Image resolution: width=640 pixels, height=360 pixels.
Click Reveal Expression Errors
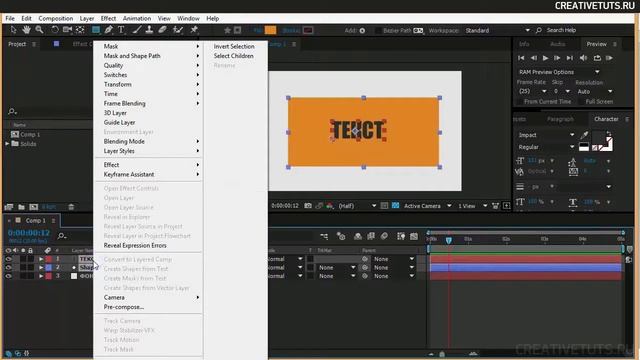click(x=135, y=245)
